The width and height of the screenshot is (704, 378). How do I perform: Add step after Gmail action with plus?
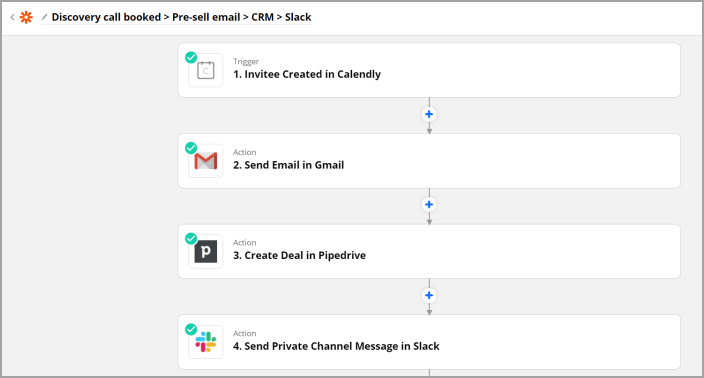[429, 205]
